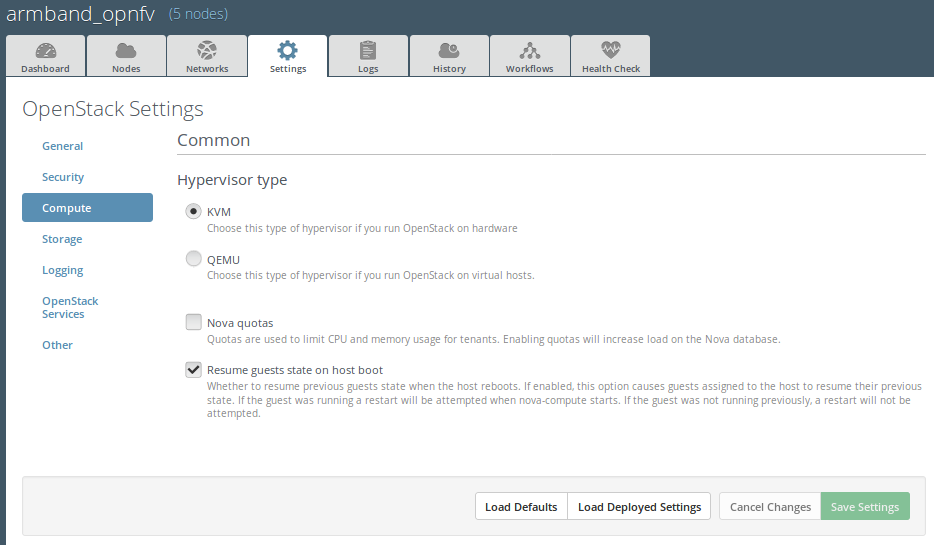Open the General settings section
Image resolution: width=934 pixels, height=545 pixels.
tap(62, 146)
